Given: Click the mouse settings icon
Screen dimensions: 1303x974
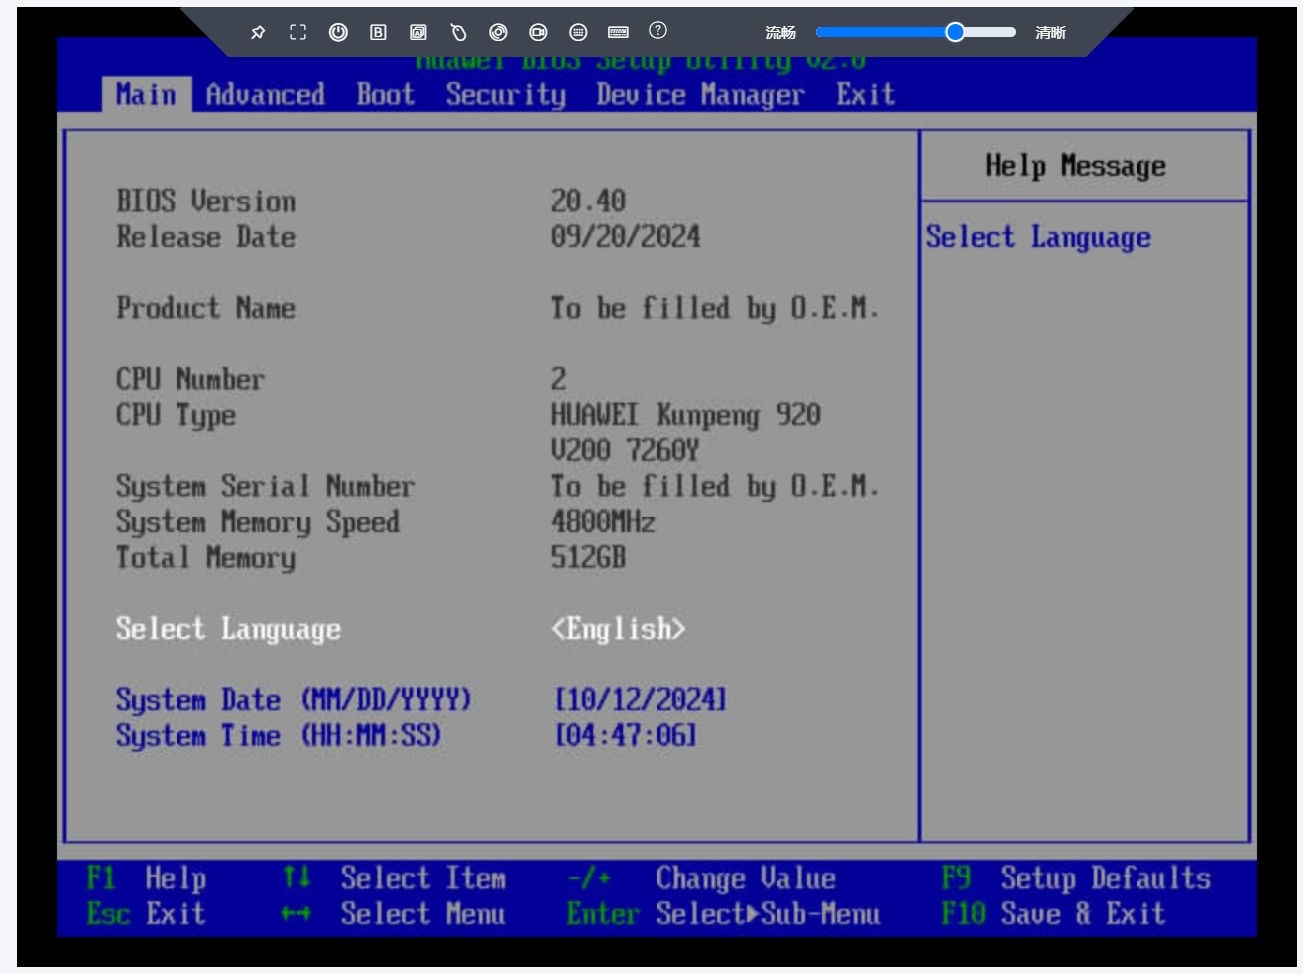Looking at the screenshot, I should (458, 32).
